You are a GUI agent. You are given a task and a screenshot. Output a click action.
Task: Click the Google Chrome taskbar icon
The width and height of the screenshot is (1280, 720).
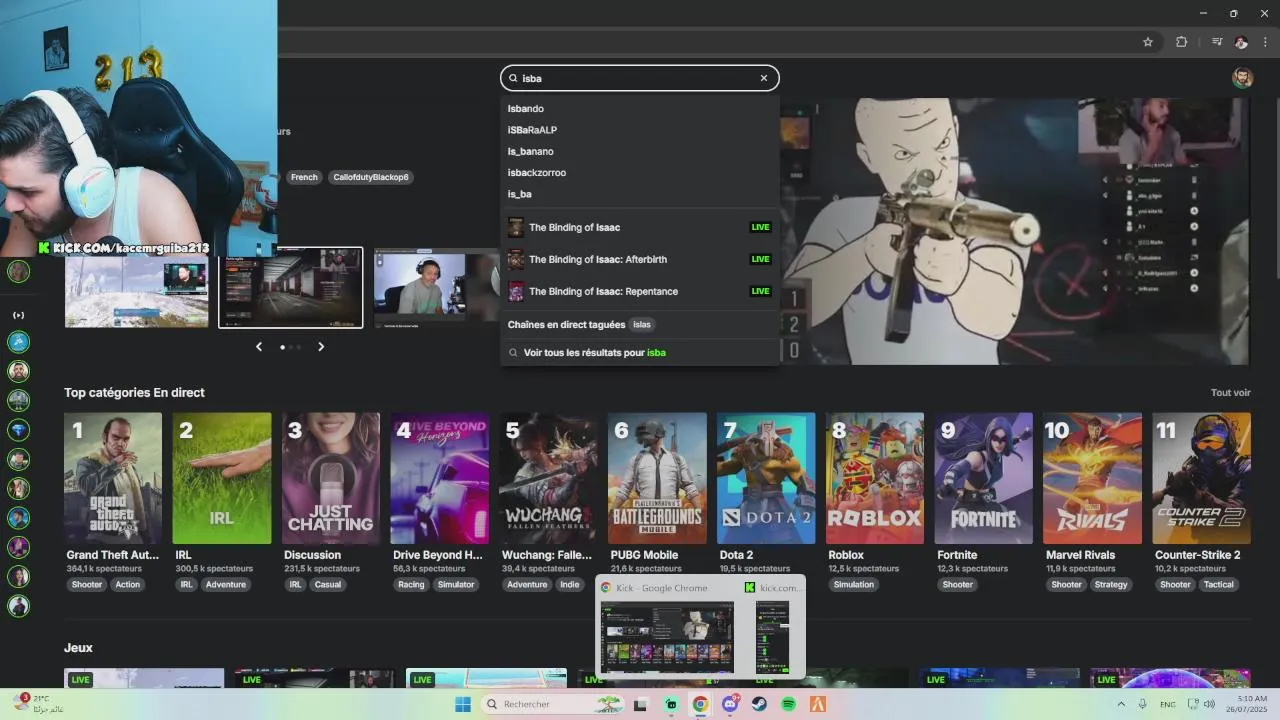(700, 704)
